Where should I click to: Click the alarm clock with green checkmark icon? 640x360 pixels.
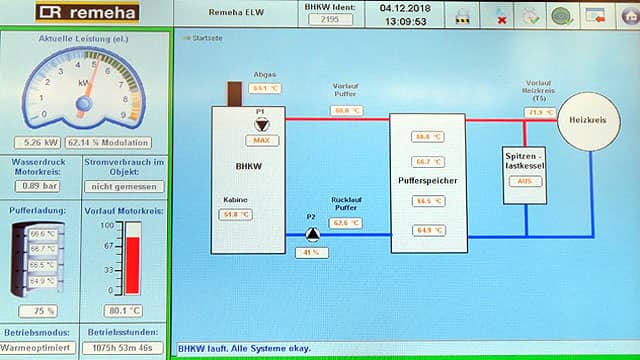tap(530, 16)
